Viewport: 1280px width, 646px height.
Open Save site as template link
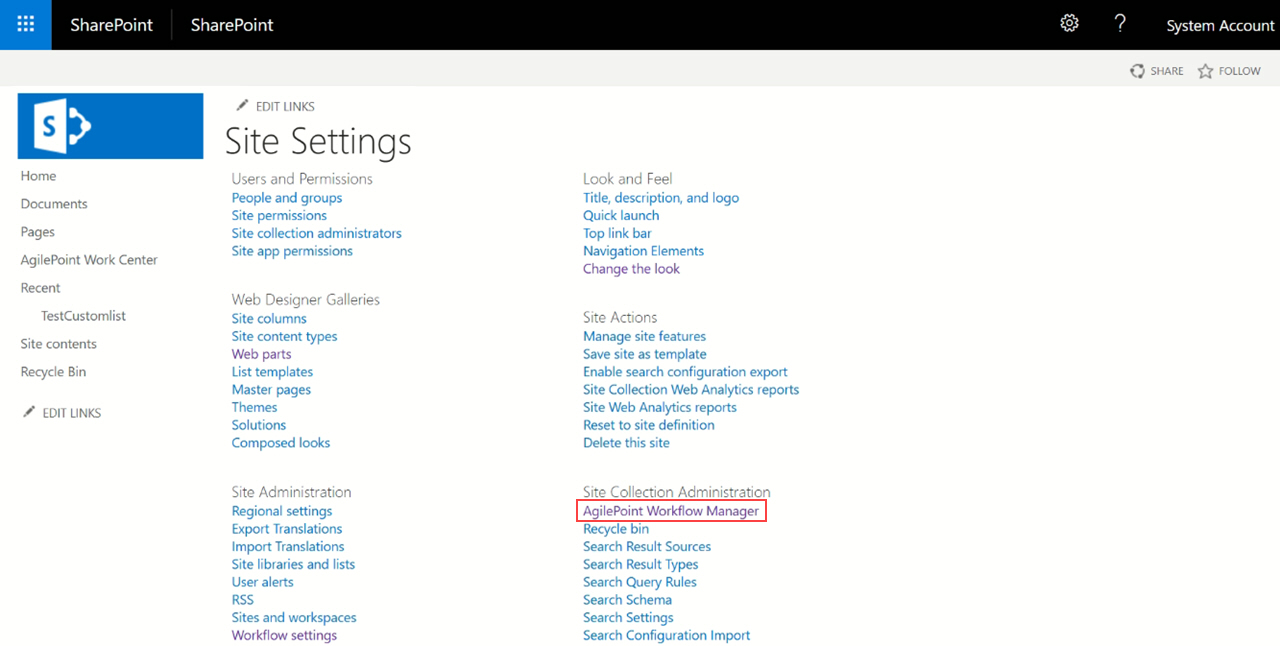point(645,354)
